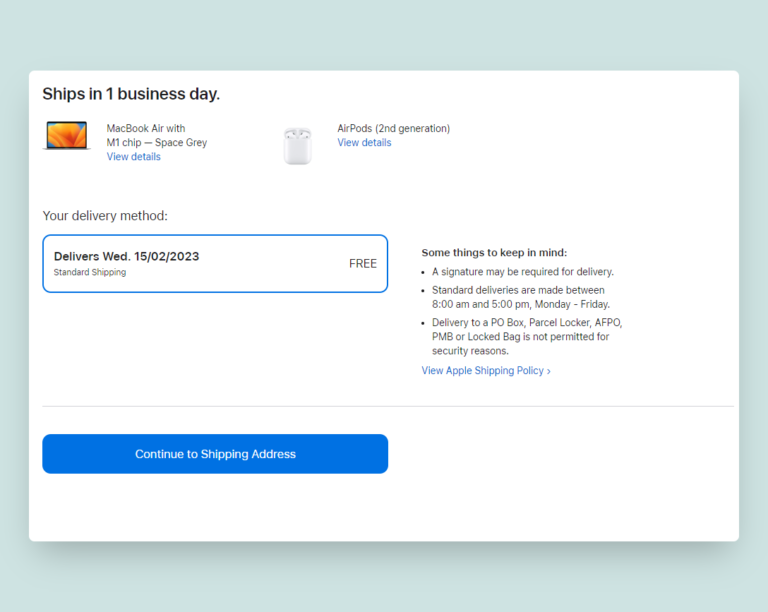Click the AirPods case product image
Image resolution: width=768 pixels, height=612 pixels.
click(297, 145)
